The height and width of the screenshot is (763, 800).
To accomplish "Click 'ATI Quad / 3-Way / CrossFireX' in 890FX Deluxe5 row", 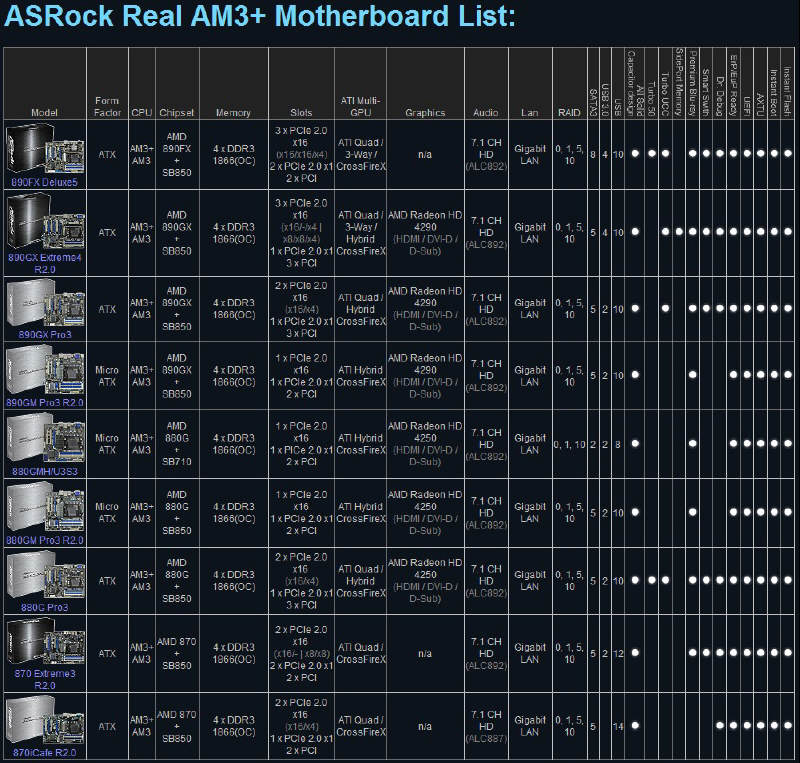I will (360, 155).
